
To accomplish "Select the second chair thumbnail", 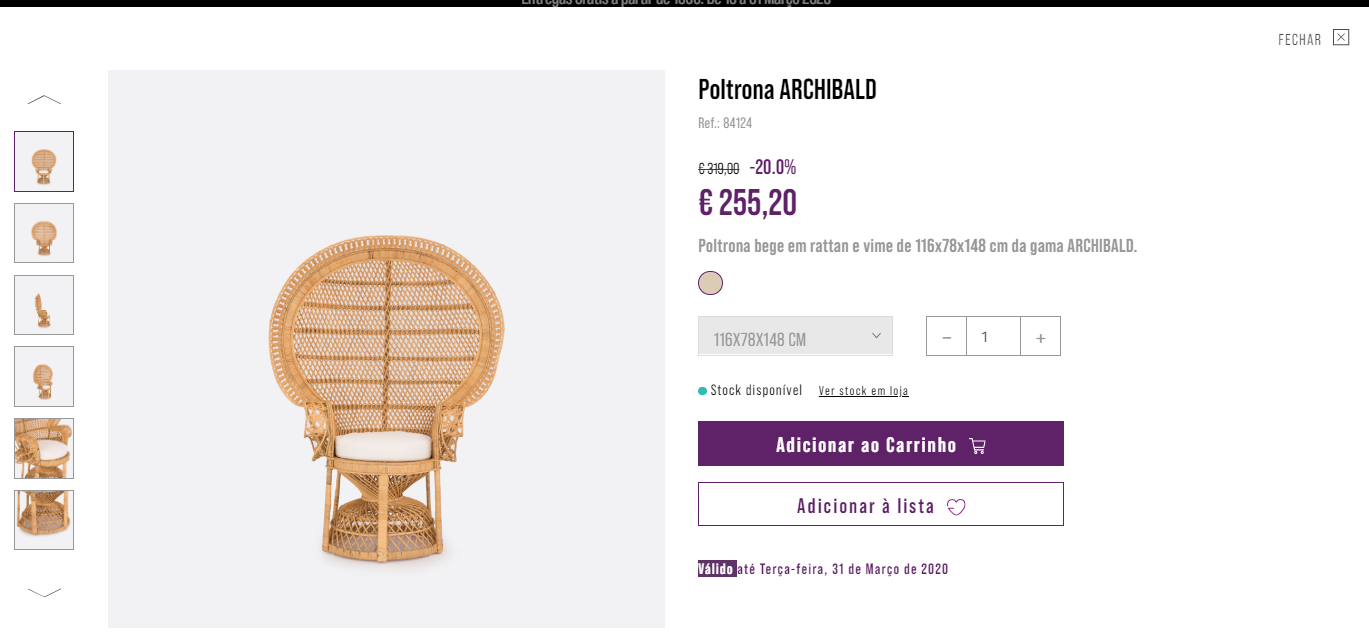I will point(44,233).
